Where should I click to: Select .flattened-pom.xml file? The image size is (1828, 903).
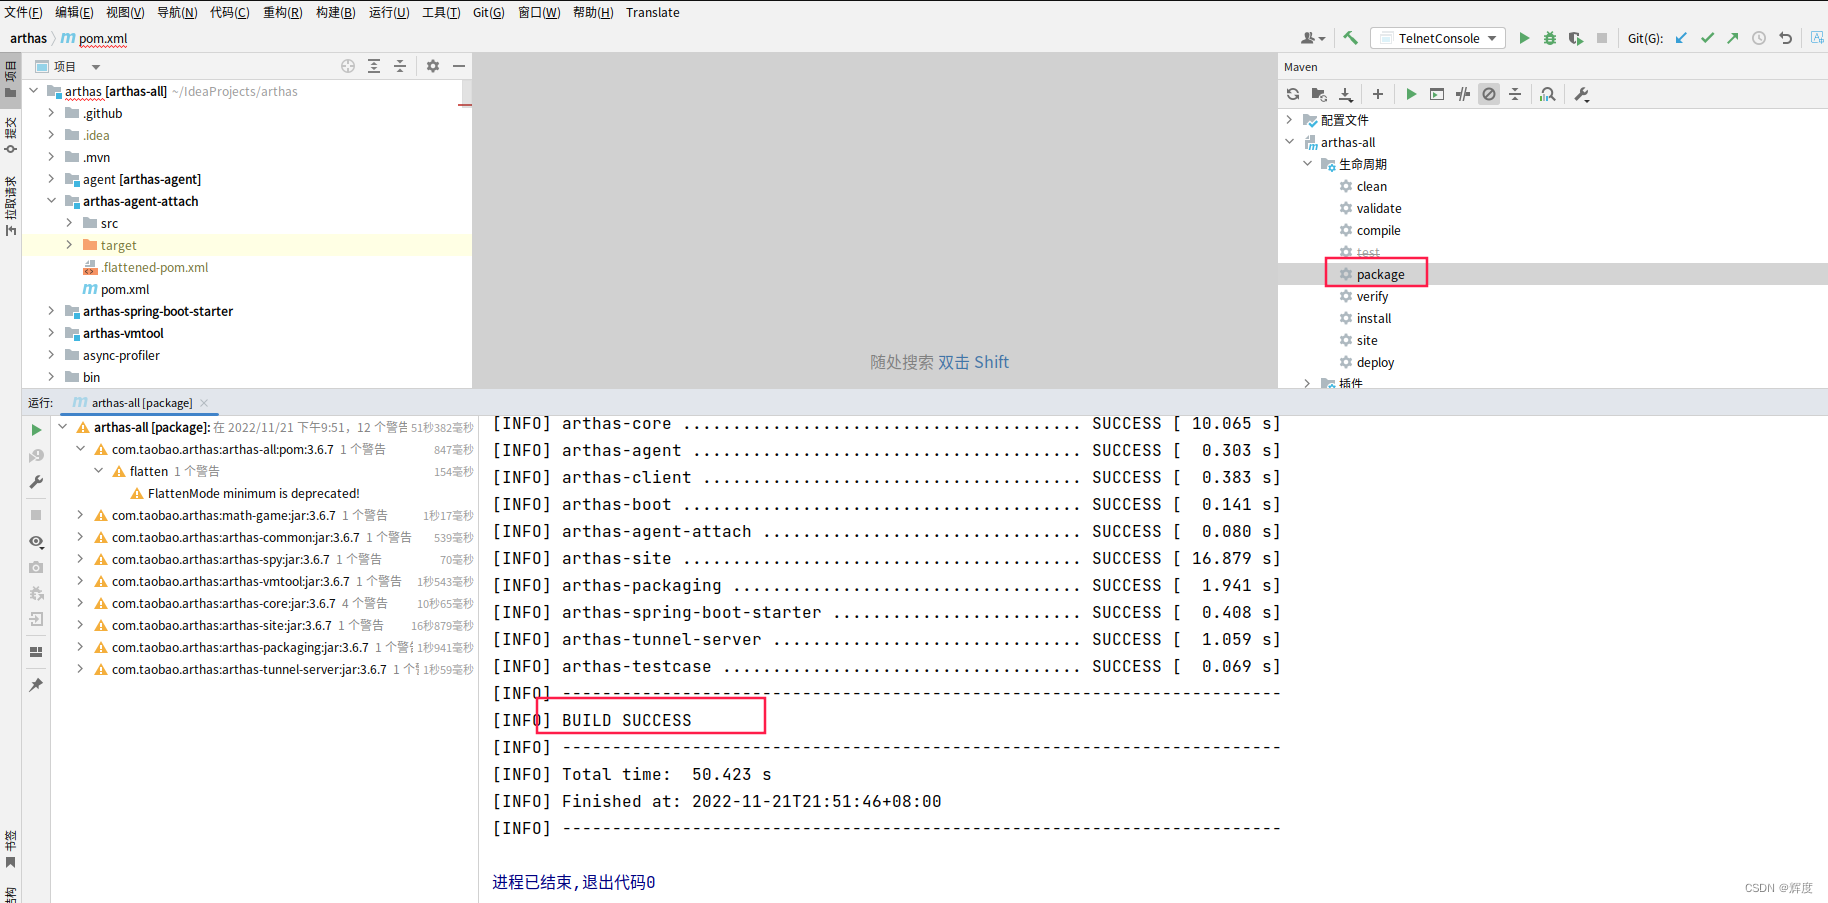click(155, 267)
